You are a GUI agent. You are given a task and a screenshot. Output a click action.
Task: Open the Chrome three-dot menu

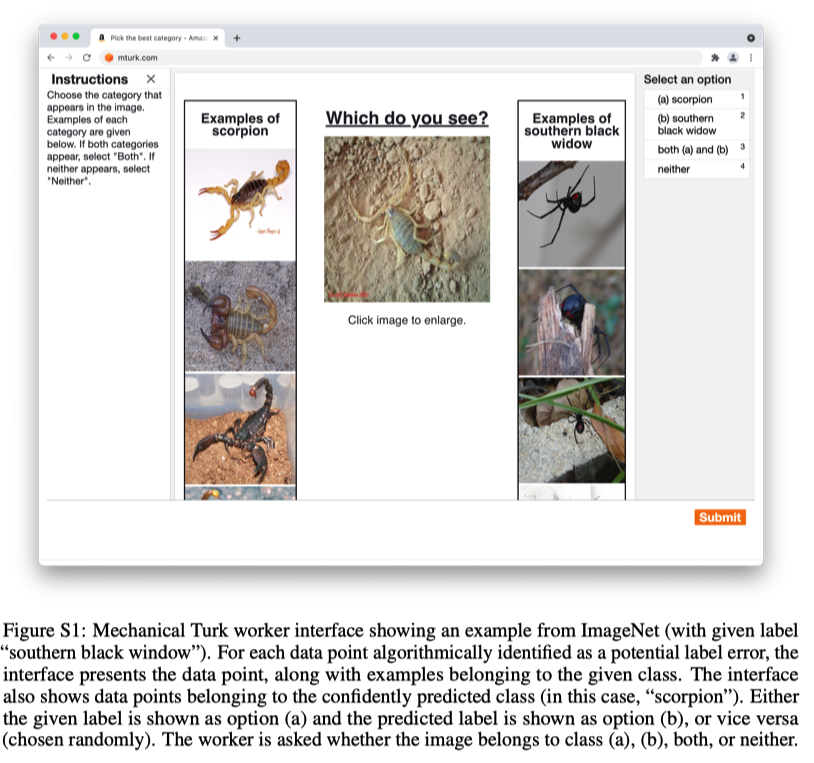[750, 57]
